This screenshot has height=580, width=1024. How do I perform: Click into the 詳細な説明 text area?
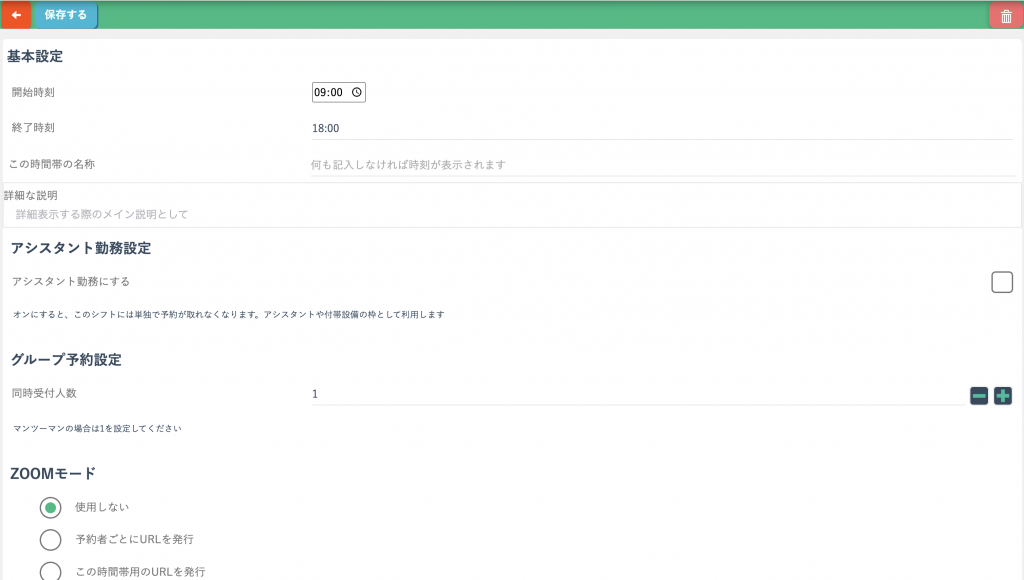click(x=510, y=214)
